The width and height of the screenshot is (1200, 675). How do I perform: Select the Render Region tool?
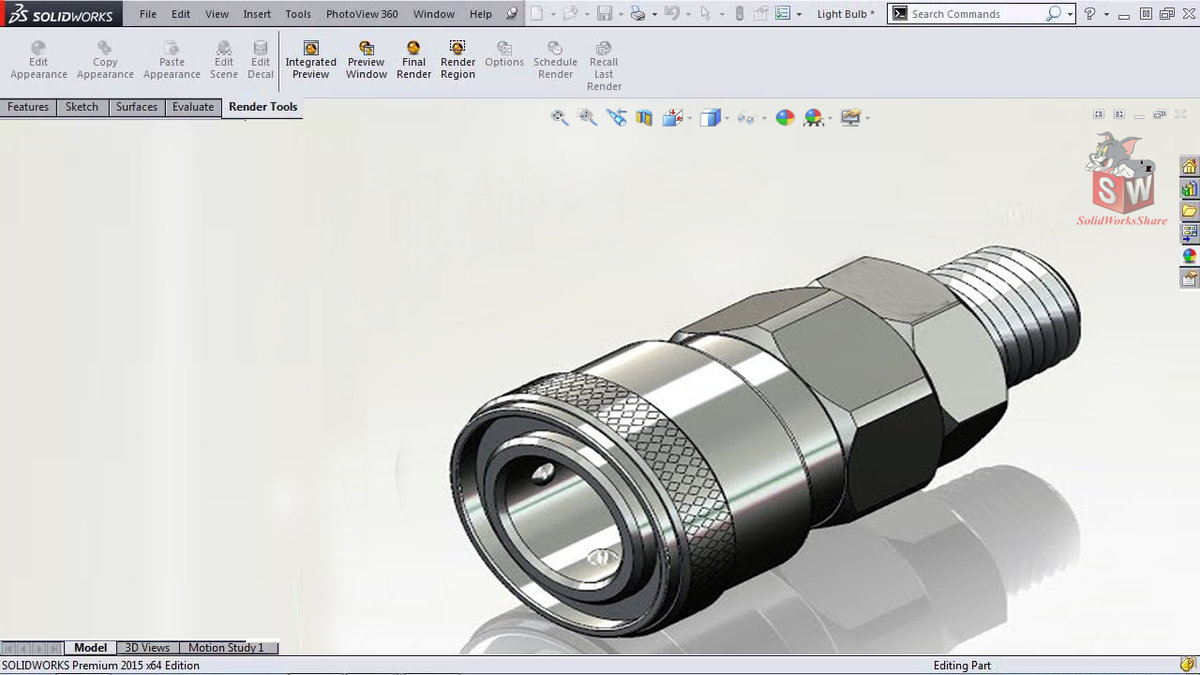click(x=458, y=61)
